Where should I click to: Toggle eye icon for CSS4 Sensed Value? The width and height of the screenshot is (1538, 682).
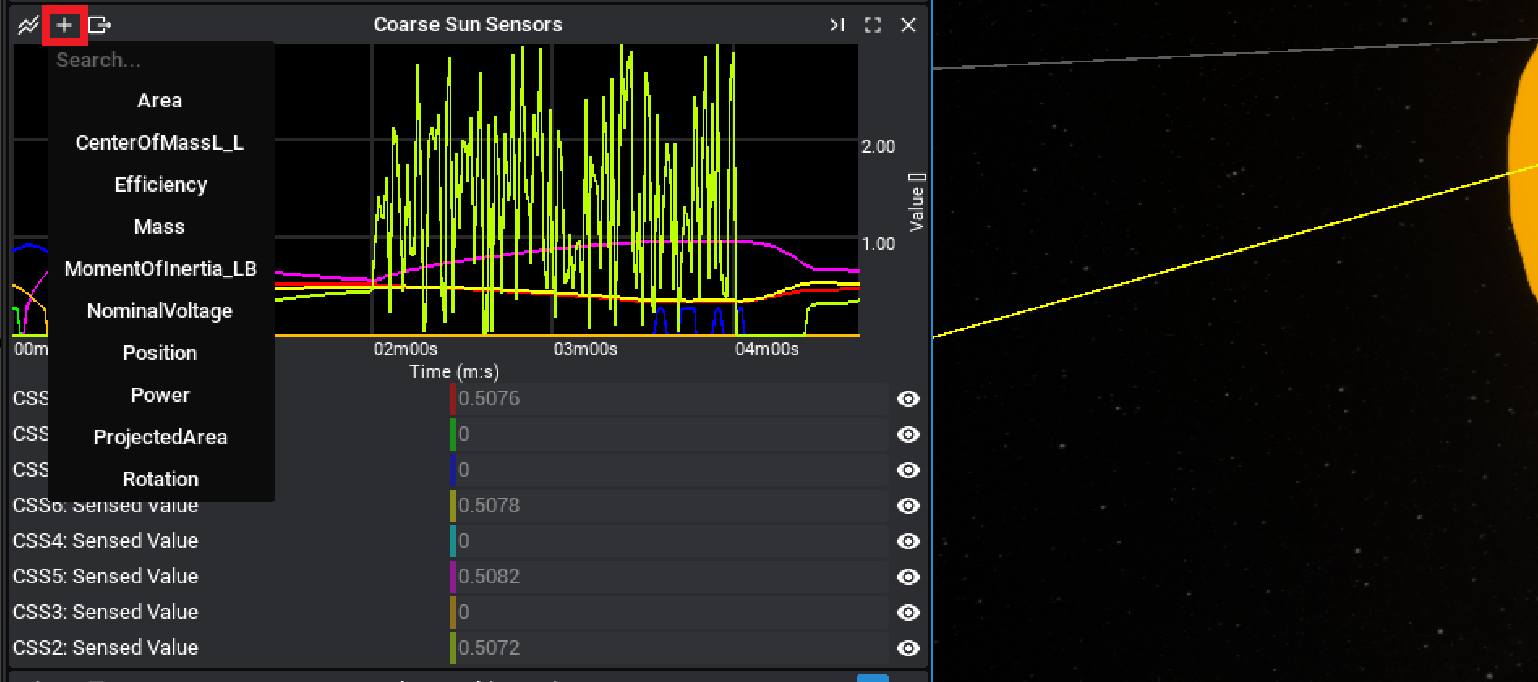(x=908, y=541)
